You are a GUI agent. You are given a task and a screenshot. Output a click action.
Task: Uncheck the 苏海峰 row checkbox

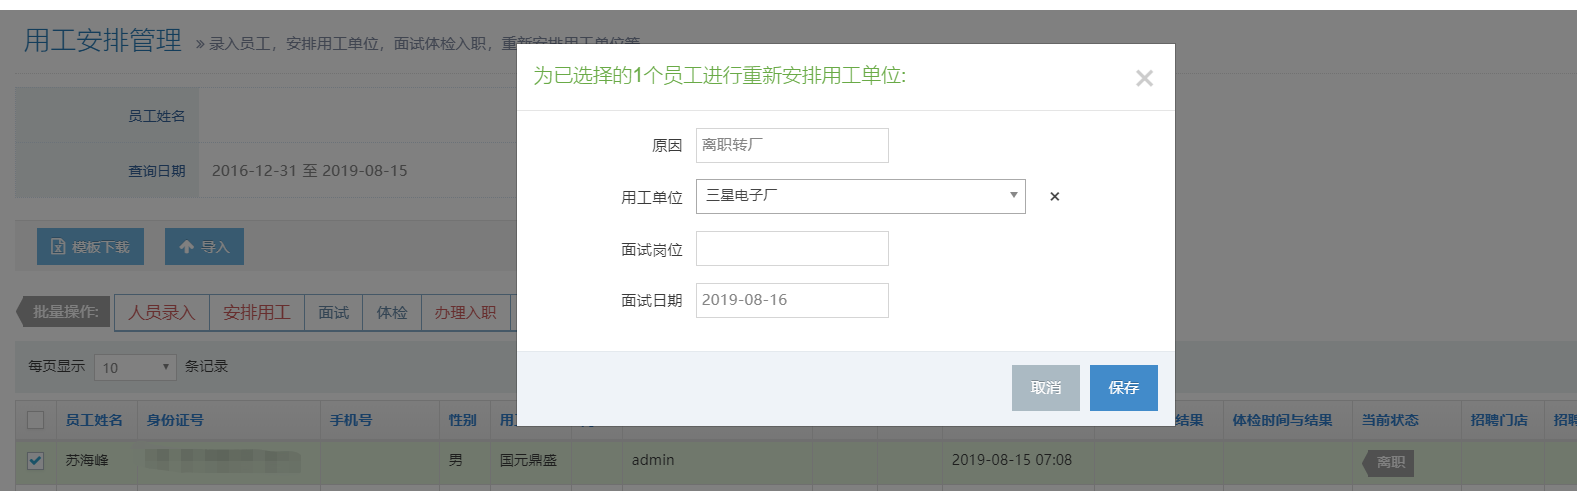(36, 461)
